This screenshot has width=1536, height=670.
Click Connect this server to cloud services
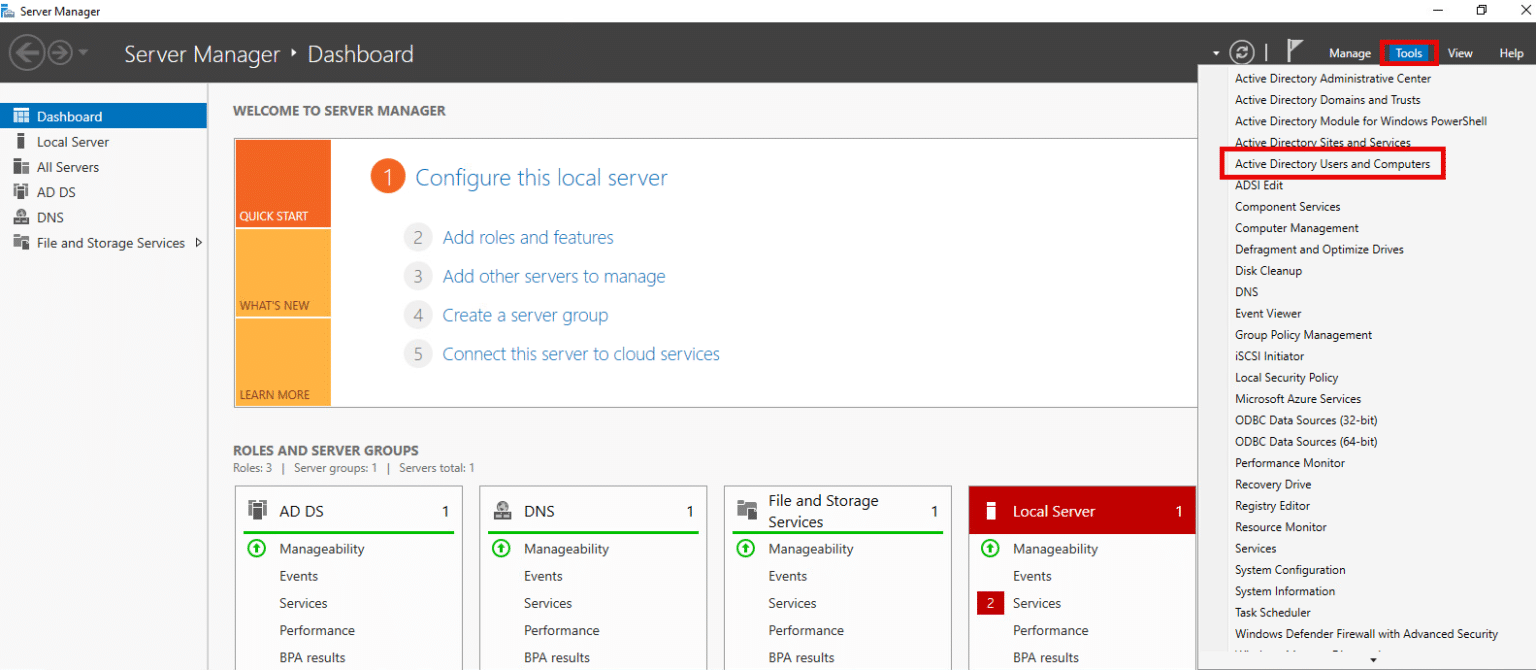[580, 353]
